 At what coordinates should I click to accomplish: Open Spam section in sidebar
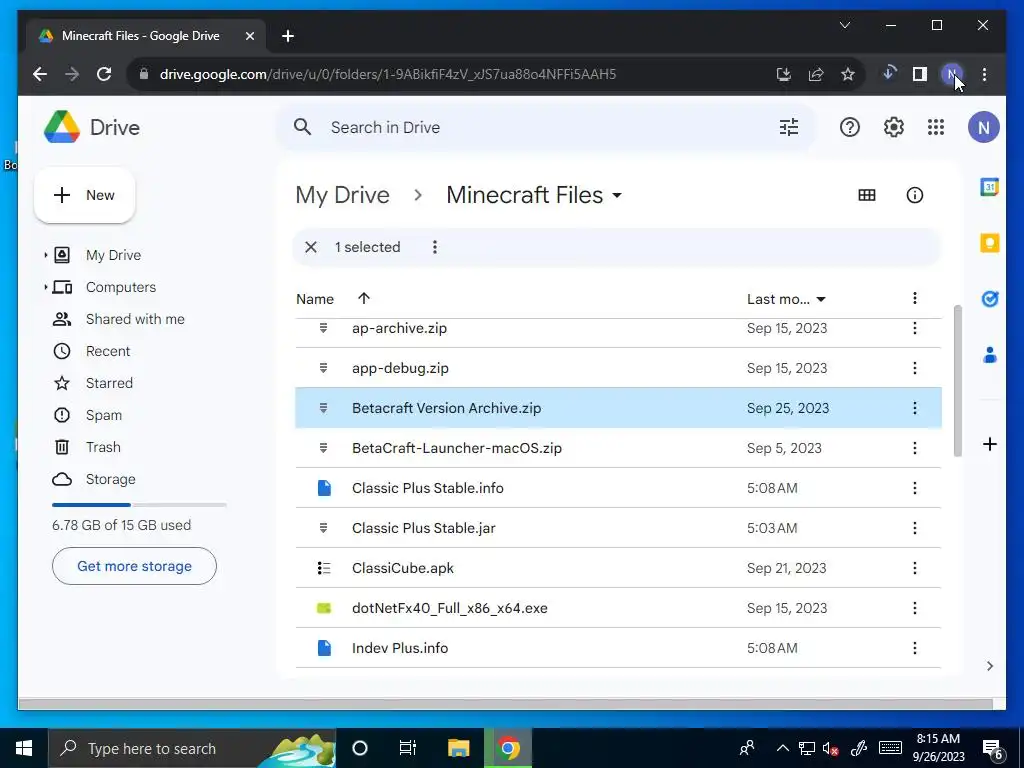[x=103, y=415]
